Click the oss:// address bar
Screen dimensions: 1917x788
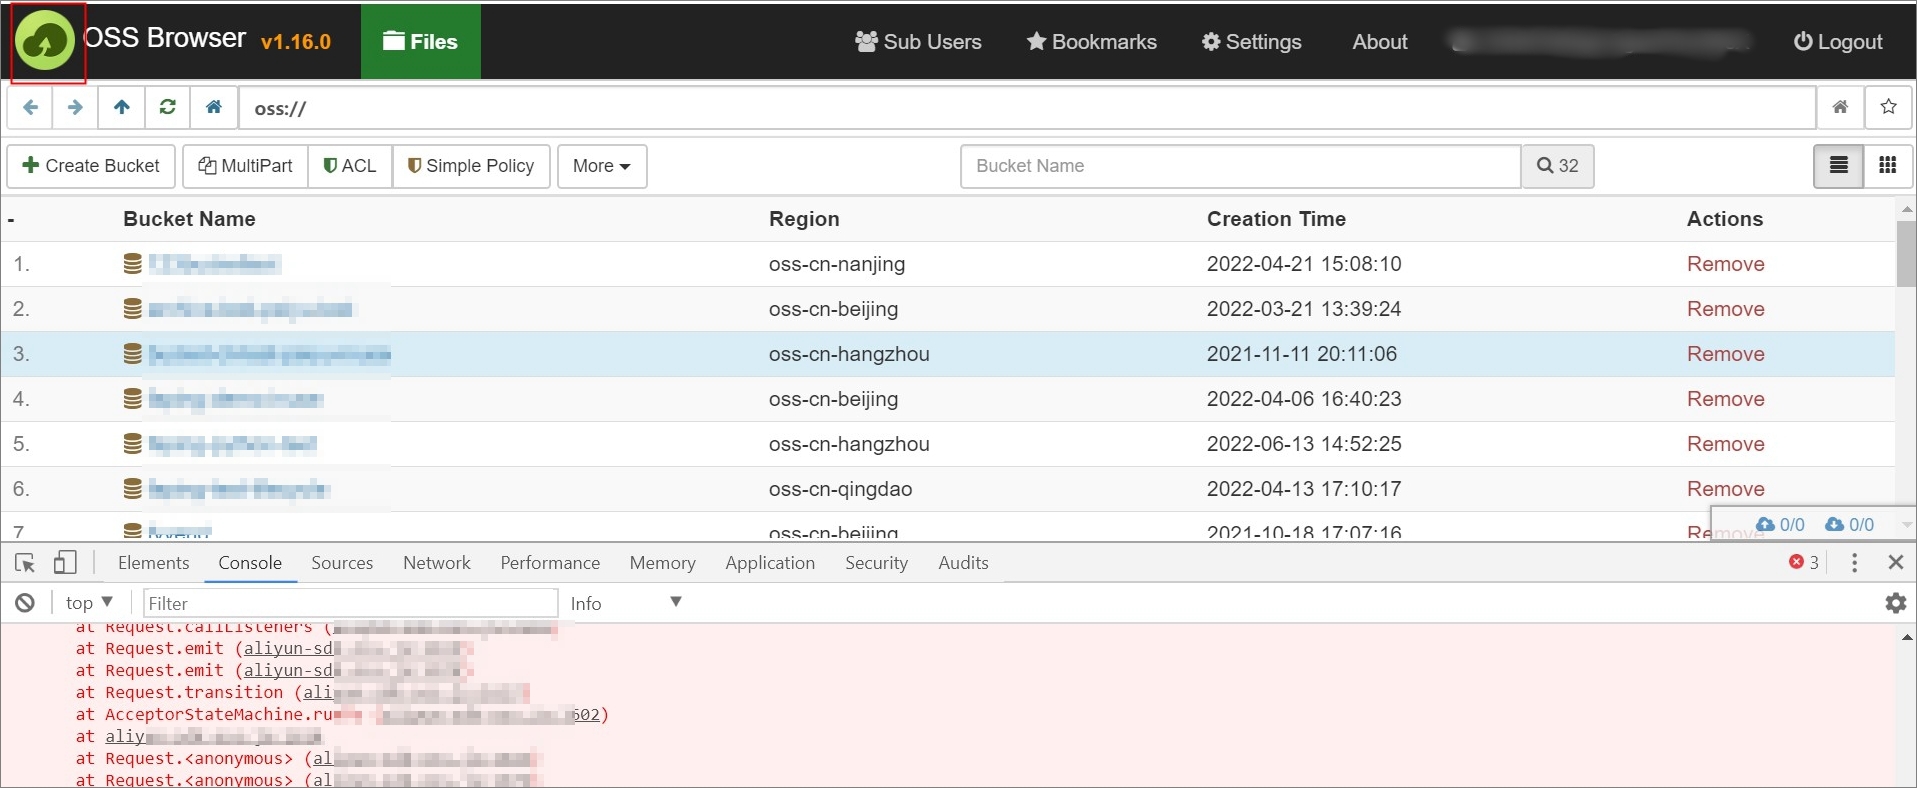(x=1027, y=108)
